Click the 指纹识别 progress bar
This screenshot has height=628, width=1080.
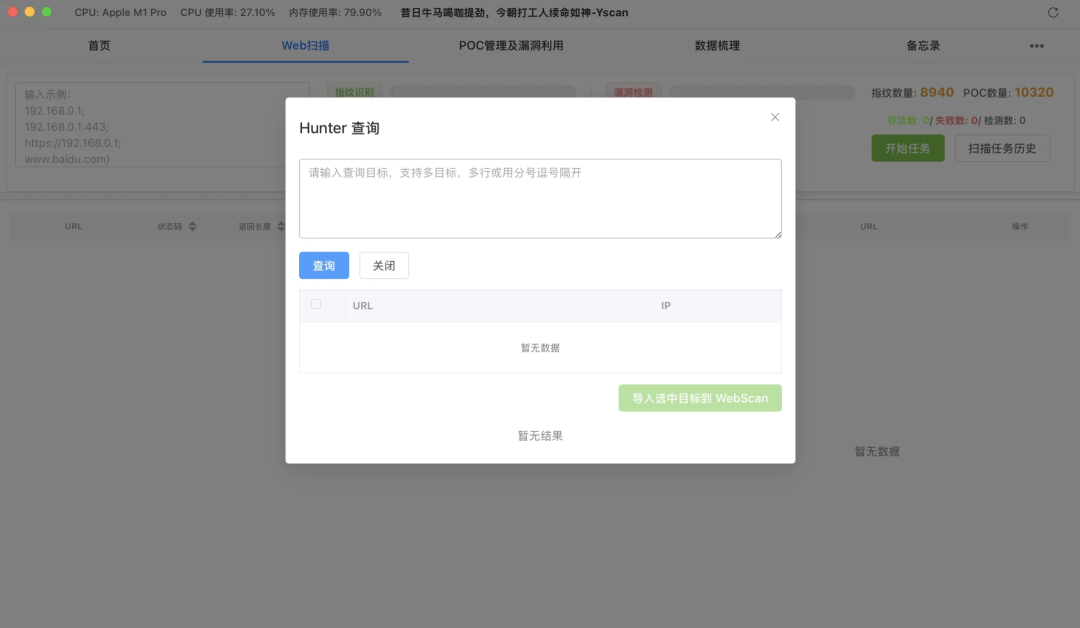pos(483,92)
